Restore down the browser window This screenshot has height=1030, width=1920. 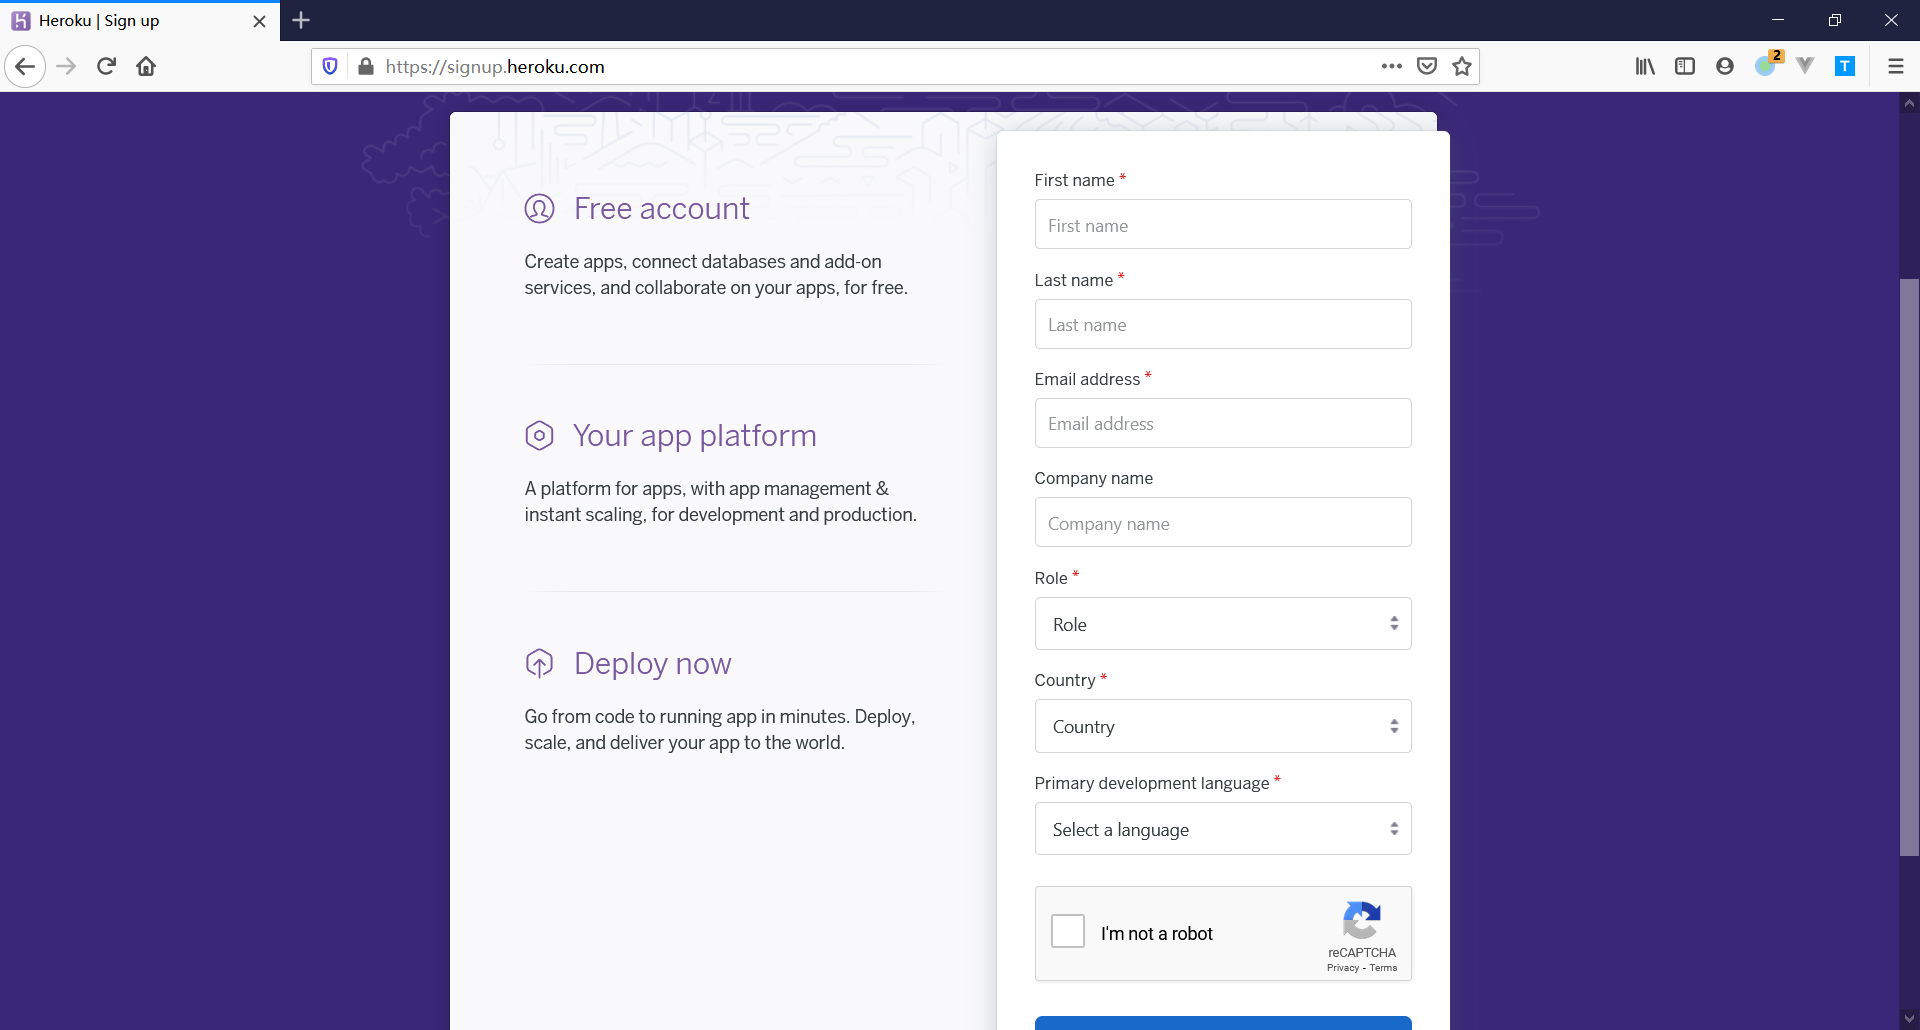pyautogui.click(x=1834, y=20)
